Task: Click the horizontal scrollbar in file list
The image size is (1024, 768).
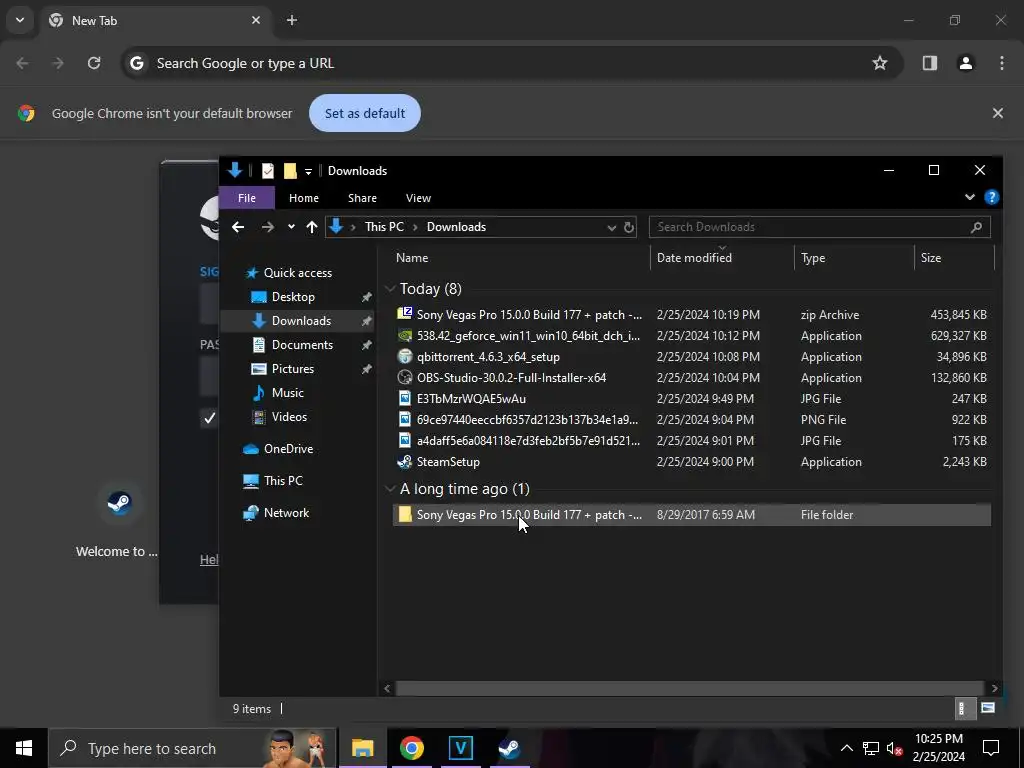Action: point(689,688)
